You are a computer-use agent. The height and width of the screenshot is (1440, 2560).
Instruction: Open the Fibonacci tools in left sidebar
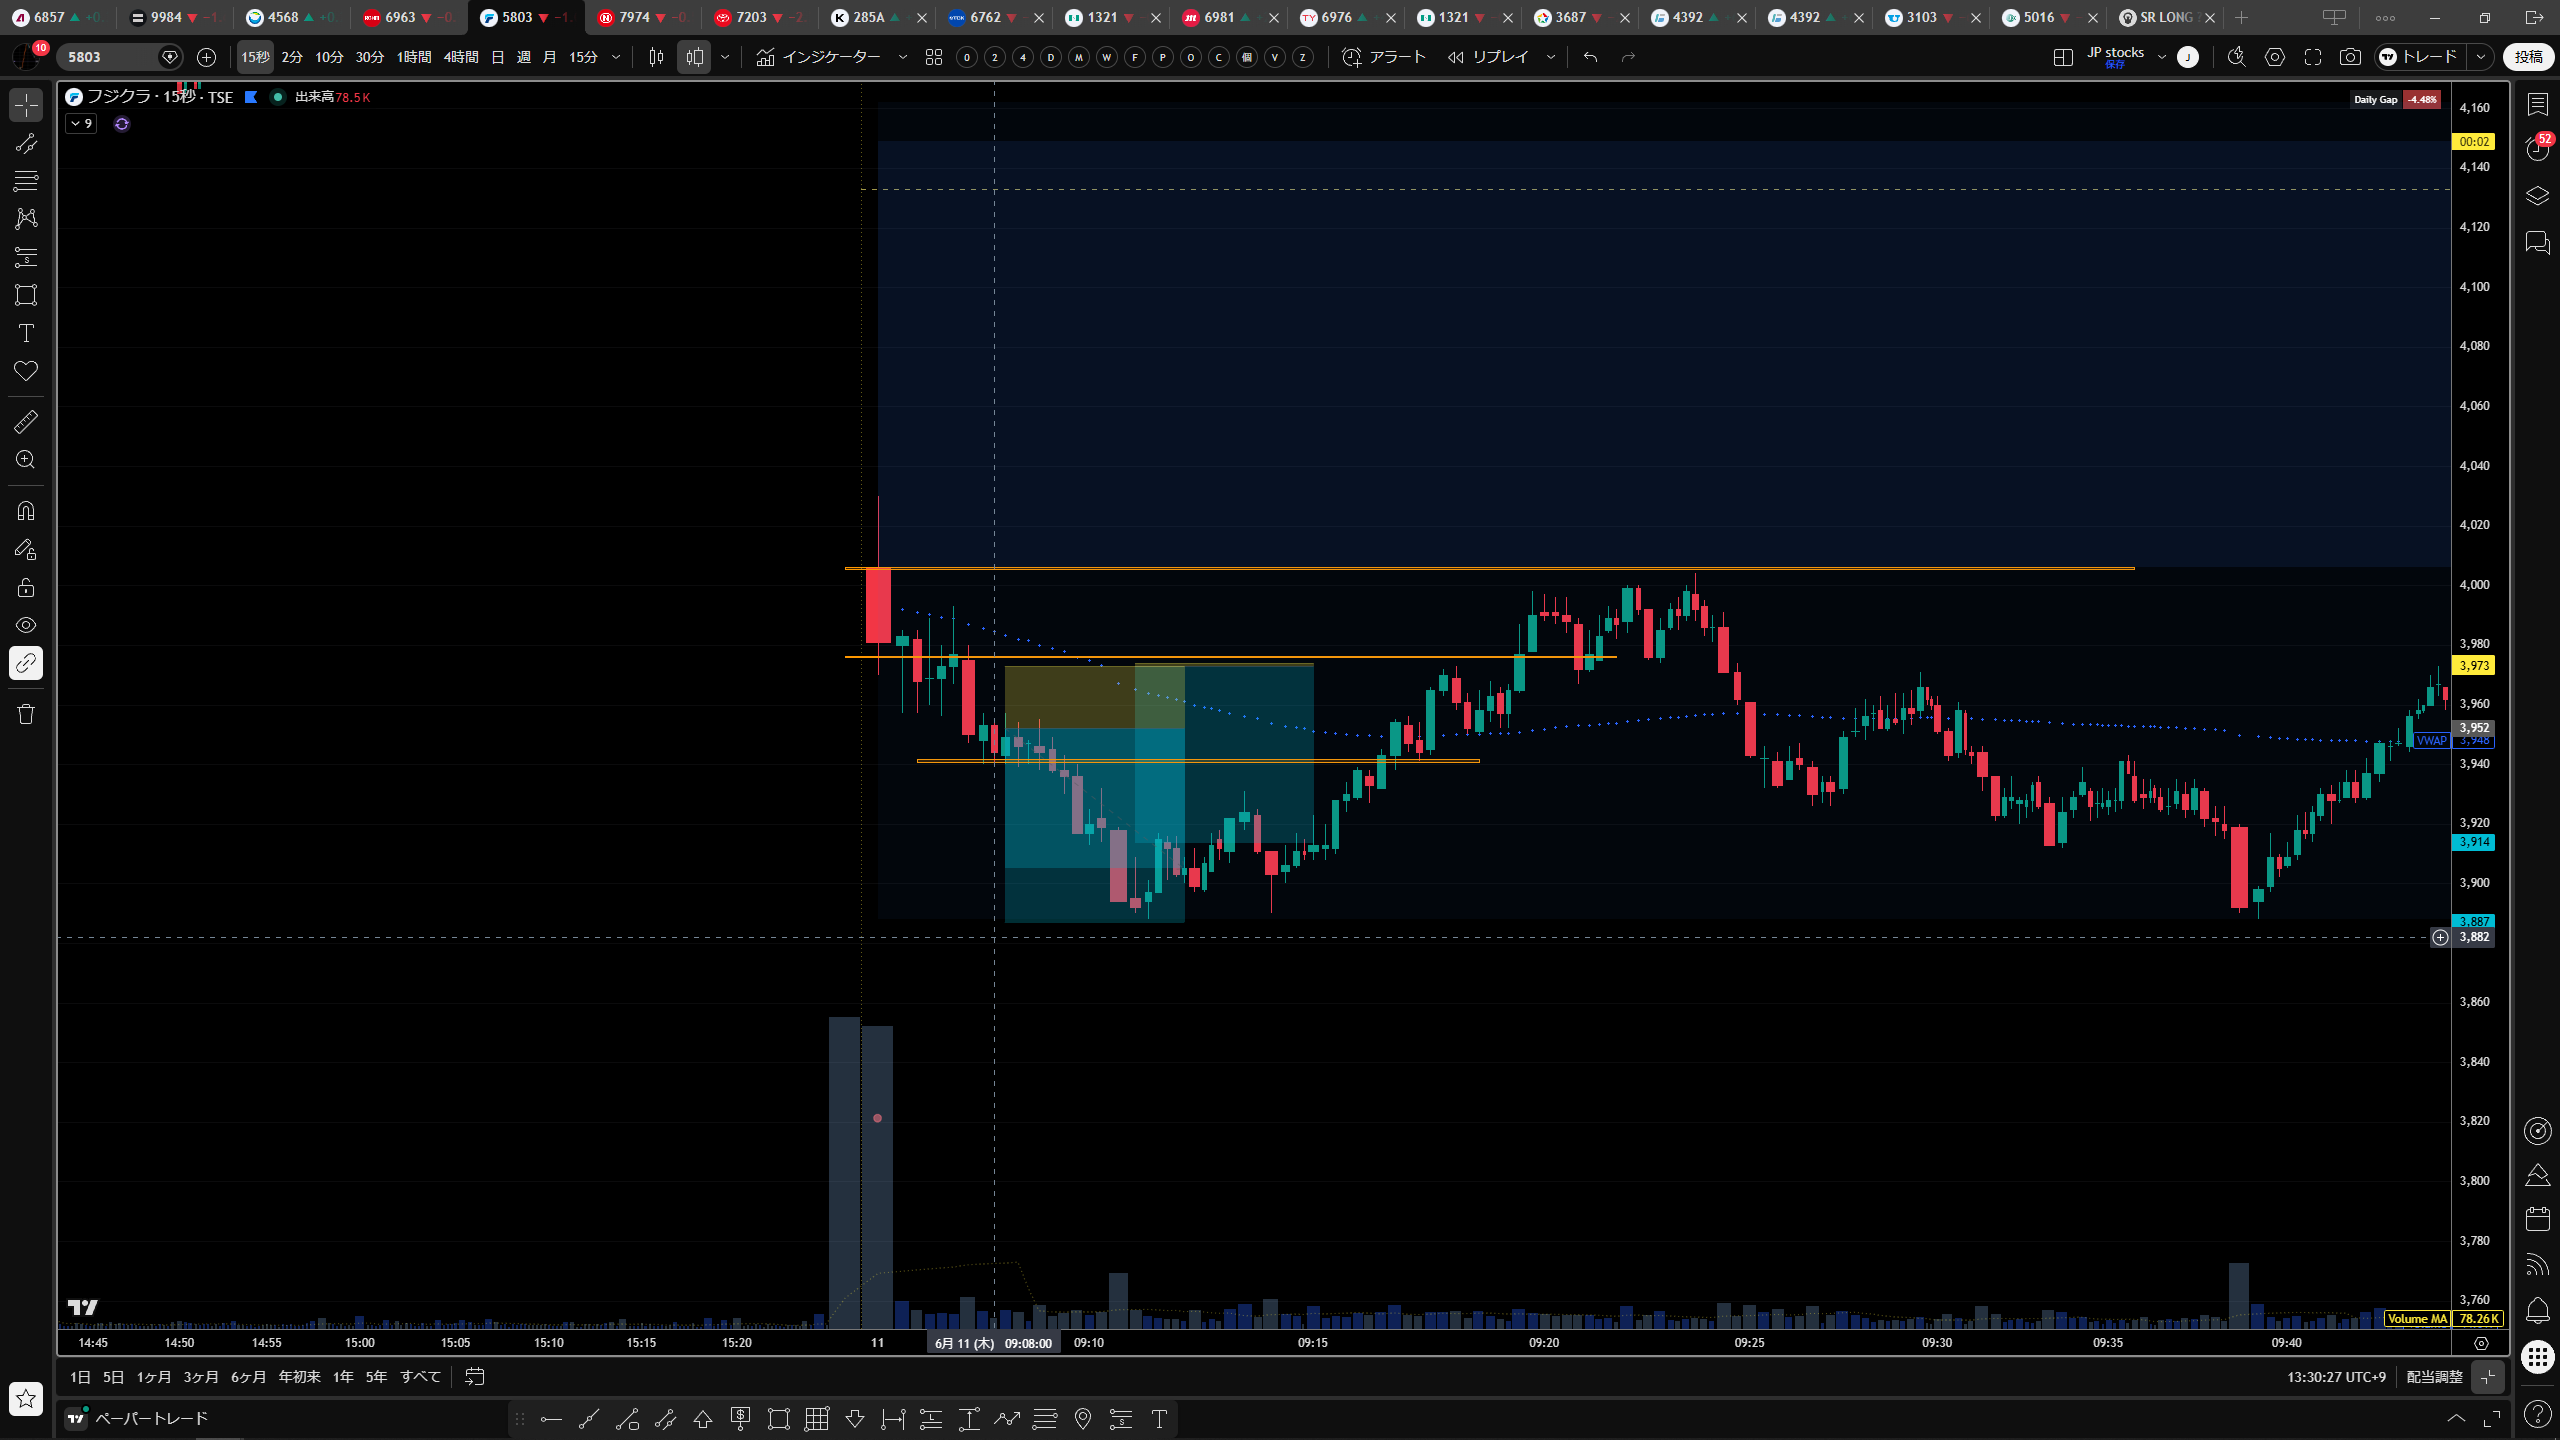(26, 181)
